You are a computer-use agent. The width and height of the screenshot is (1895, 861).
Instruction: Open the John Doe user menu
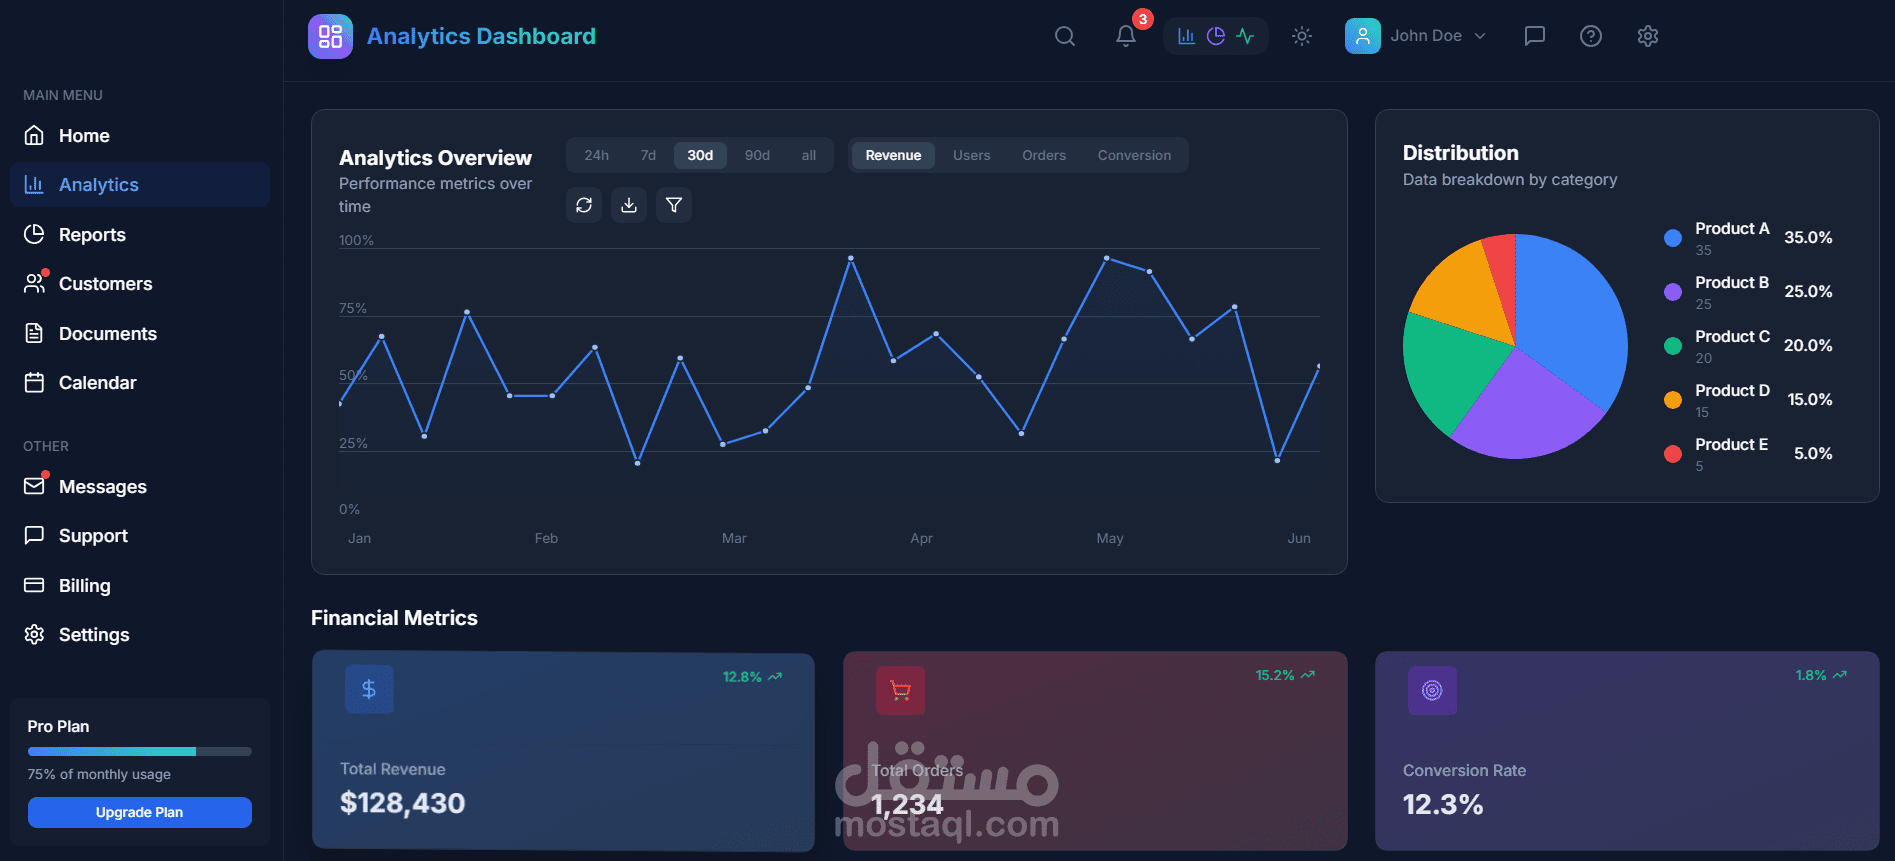pos(1416,36)
